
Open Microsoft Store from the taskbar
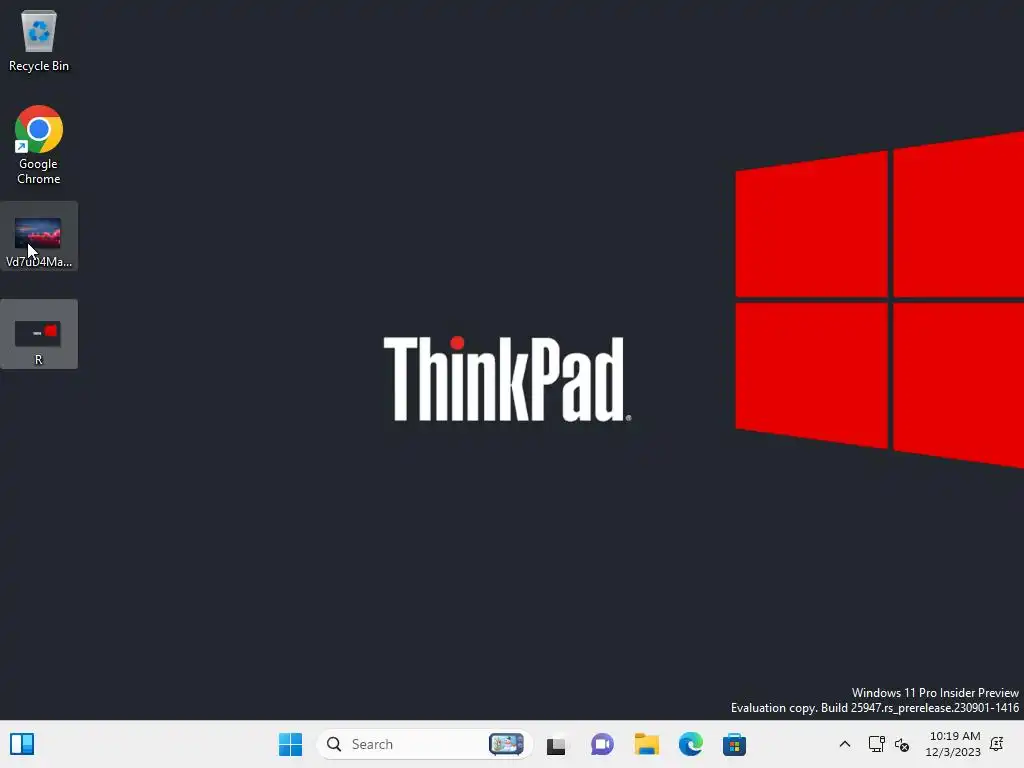pyautogui.click(x=734, y=744)
